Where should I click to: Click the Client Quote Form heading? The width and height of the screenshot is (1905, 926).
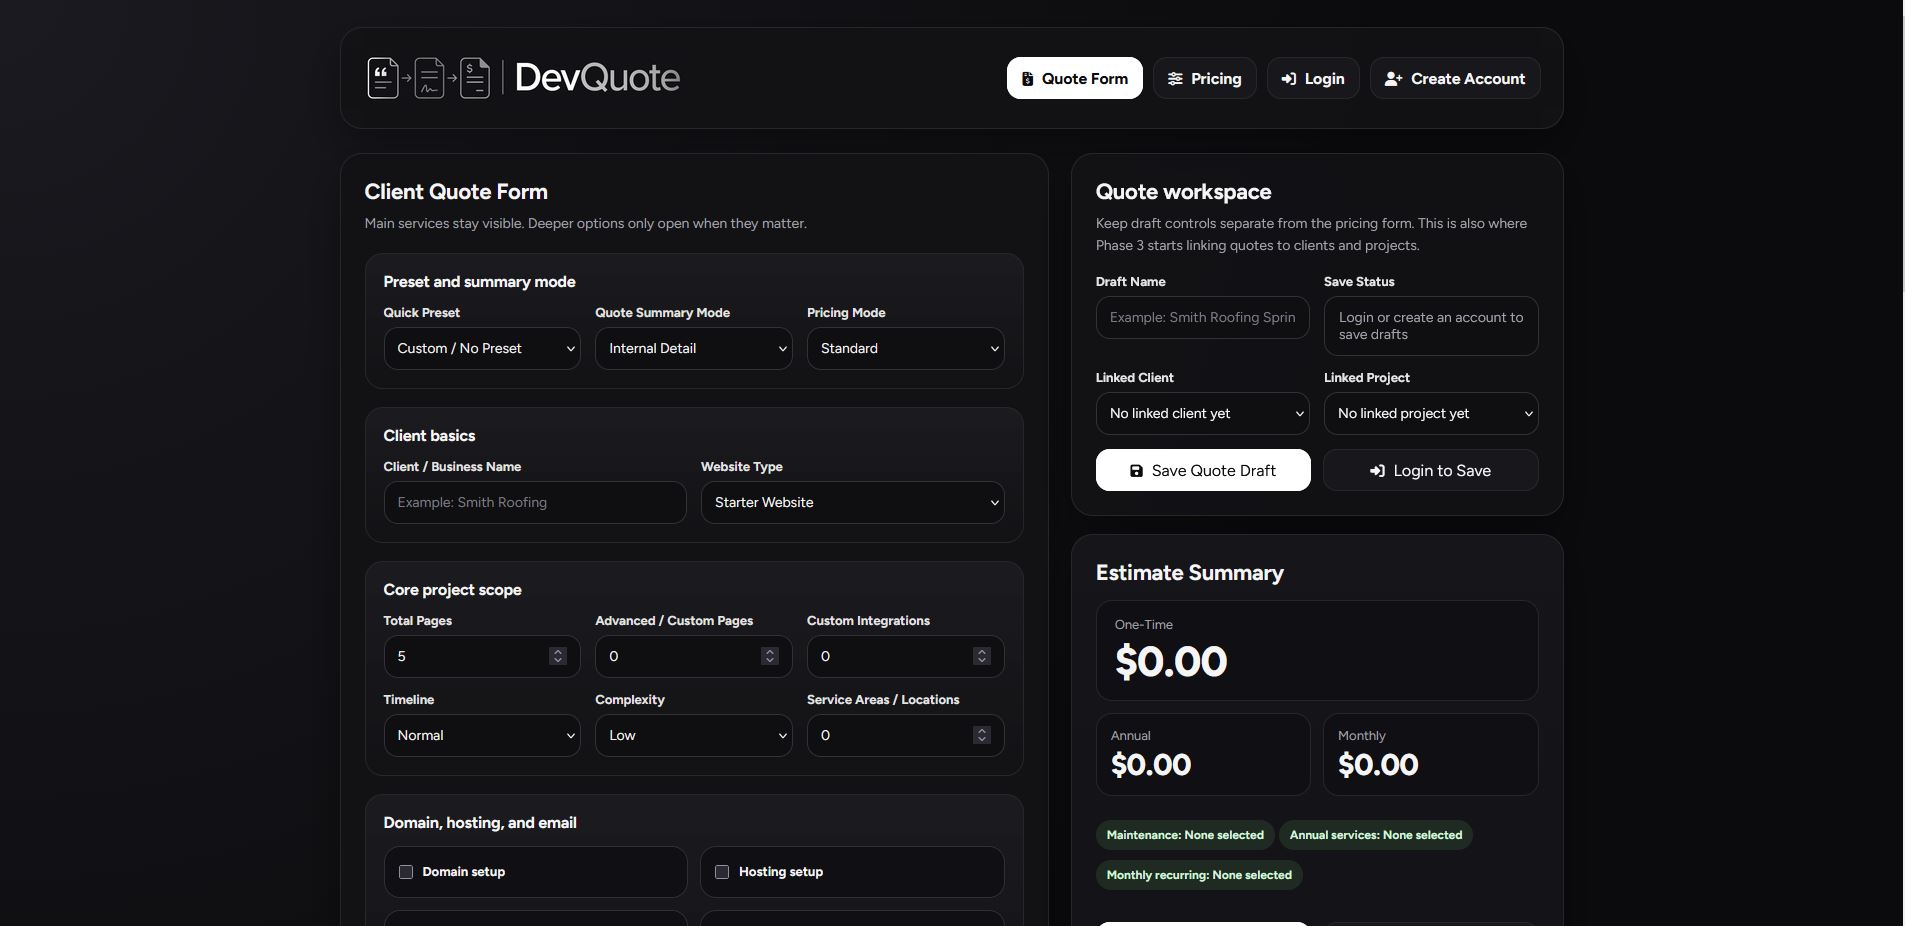(456, 192)
